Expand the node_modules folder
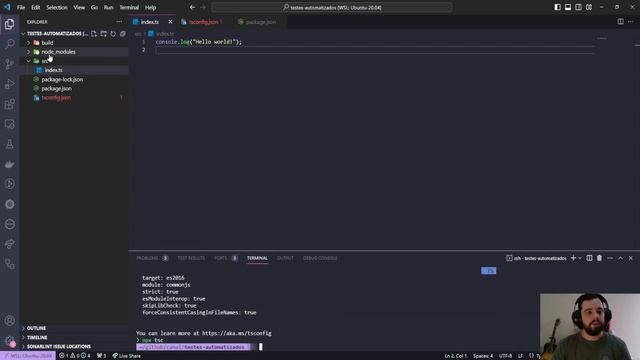Screen dimensions: 640x360 (x=29, y=52)
